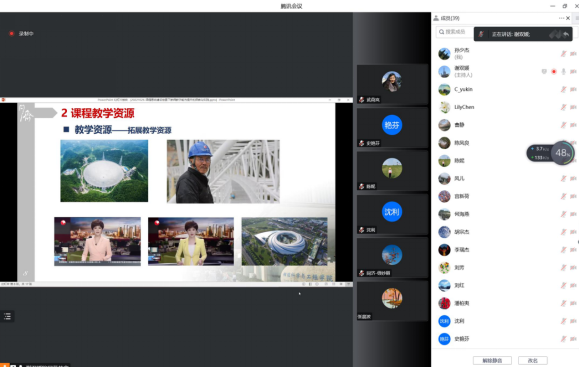Click the shield icon on the host row
The height and width of the screenshot is (367, 580).
[x=544, y=71]
